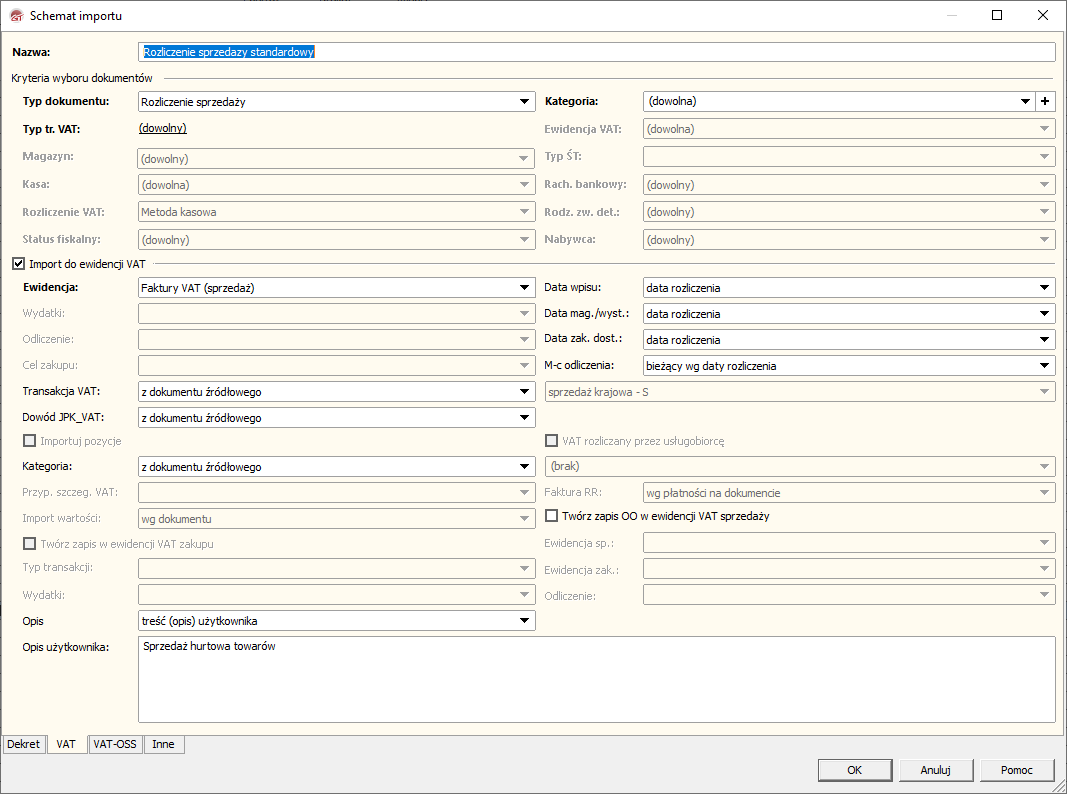Close the Schemat importu dialog

tap(1042, 16)
